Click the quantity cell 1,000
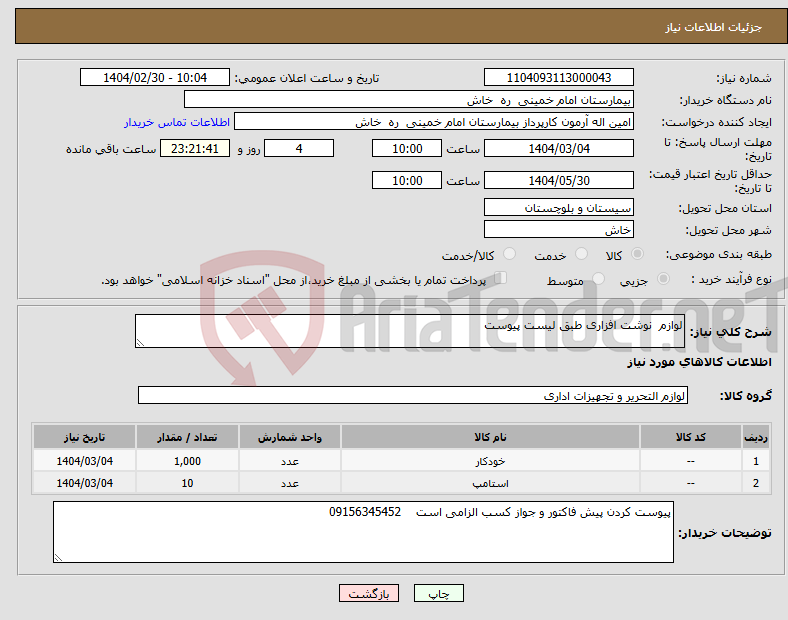The width and height of the screenshot is (788, 620). (x=187, y=461)
